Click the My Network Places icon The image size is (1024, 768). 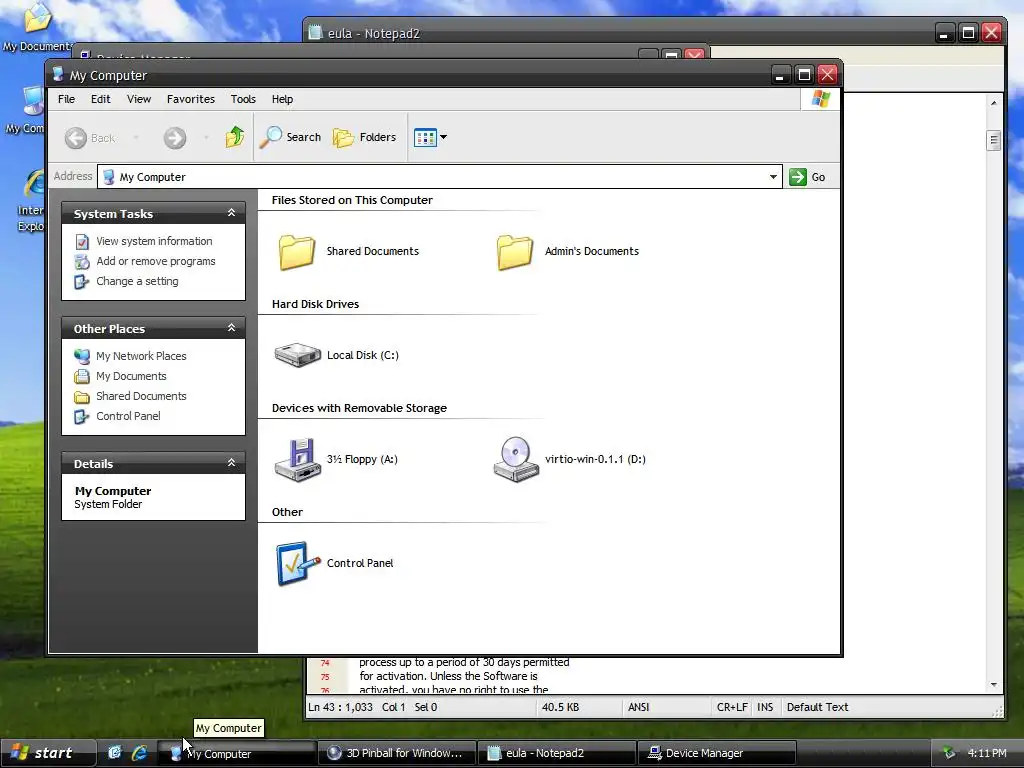(x=82, y=357)
